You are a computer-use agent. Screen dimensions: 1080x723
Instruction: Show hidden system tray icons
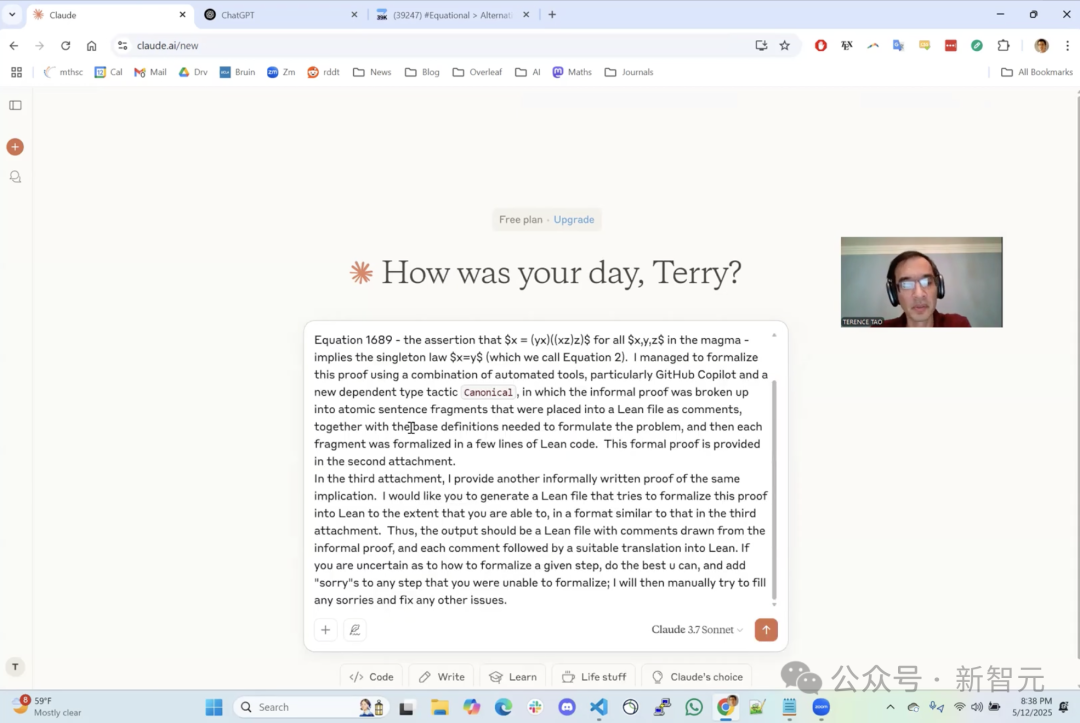click(x=890, y=707)
